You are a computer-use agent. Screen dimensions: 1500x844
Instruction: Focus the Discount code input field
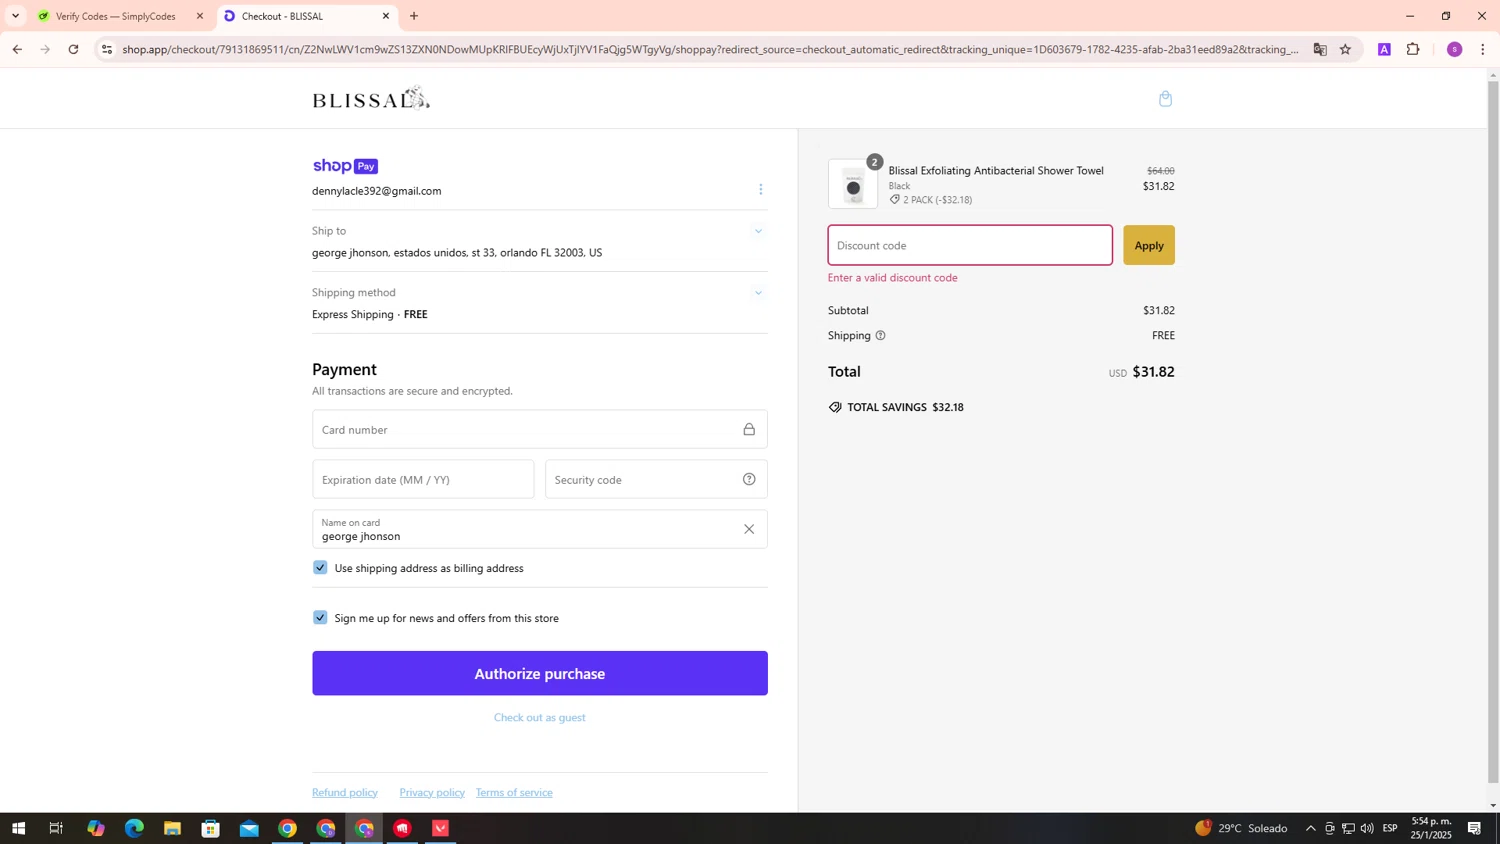pyautogui.click(x=970, y=245)
